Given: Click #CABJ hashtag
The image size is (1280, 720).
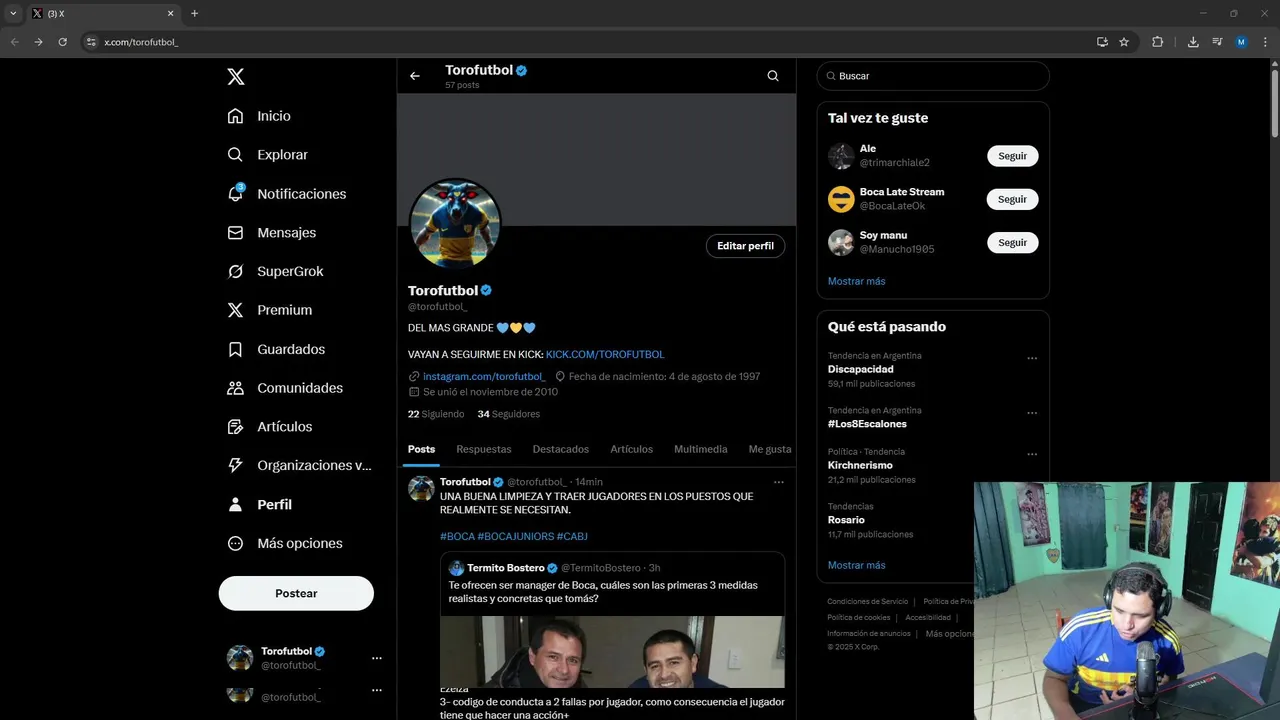Looking at the screenshot, I should (x=572, y=537).
